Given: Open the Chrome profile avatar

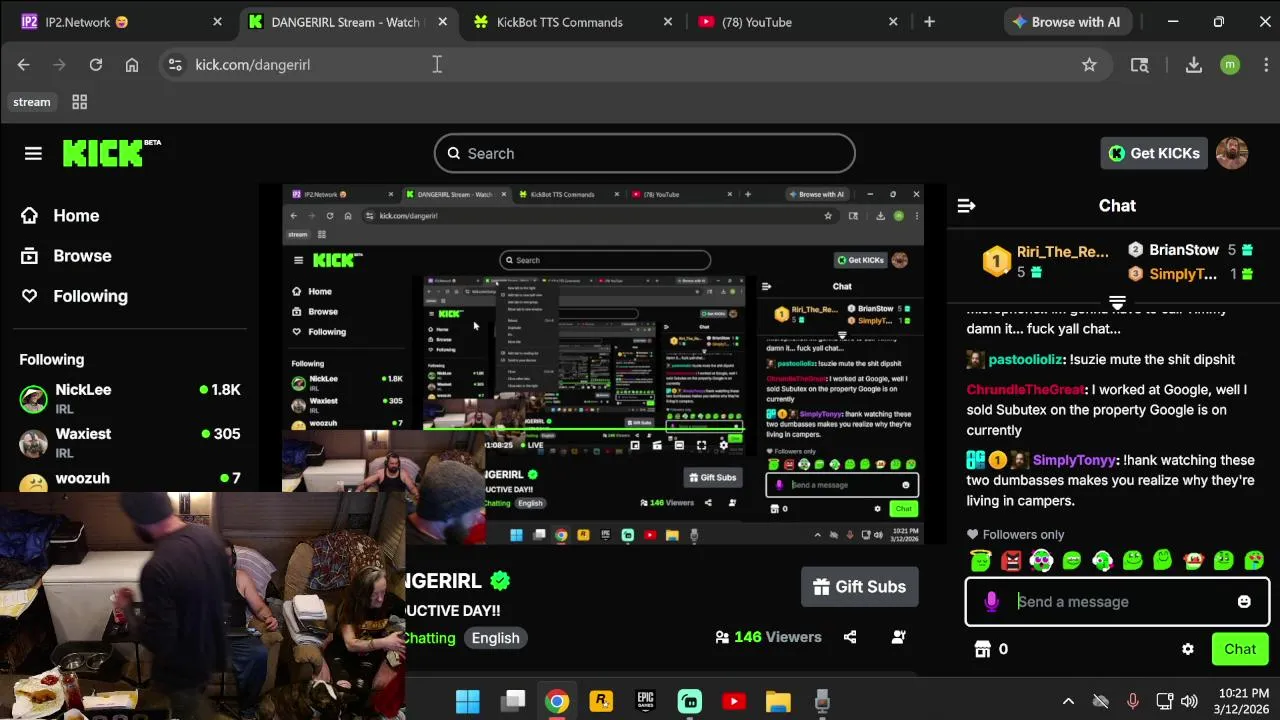Looking at the screenshot, I should 1230,64.
